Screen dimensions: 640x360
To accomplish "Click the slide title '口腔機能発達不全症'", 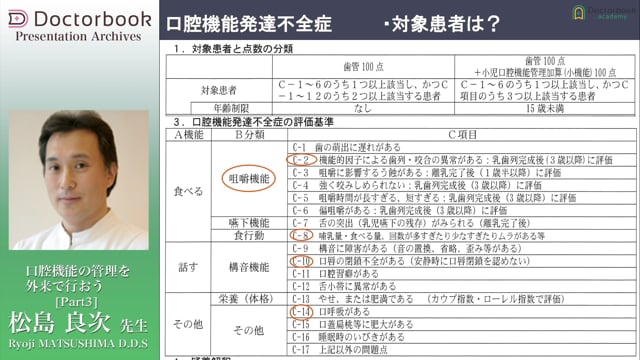I will [x=249, y=24].
